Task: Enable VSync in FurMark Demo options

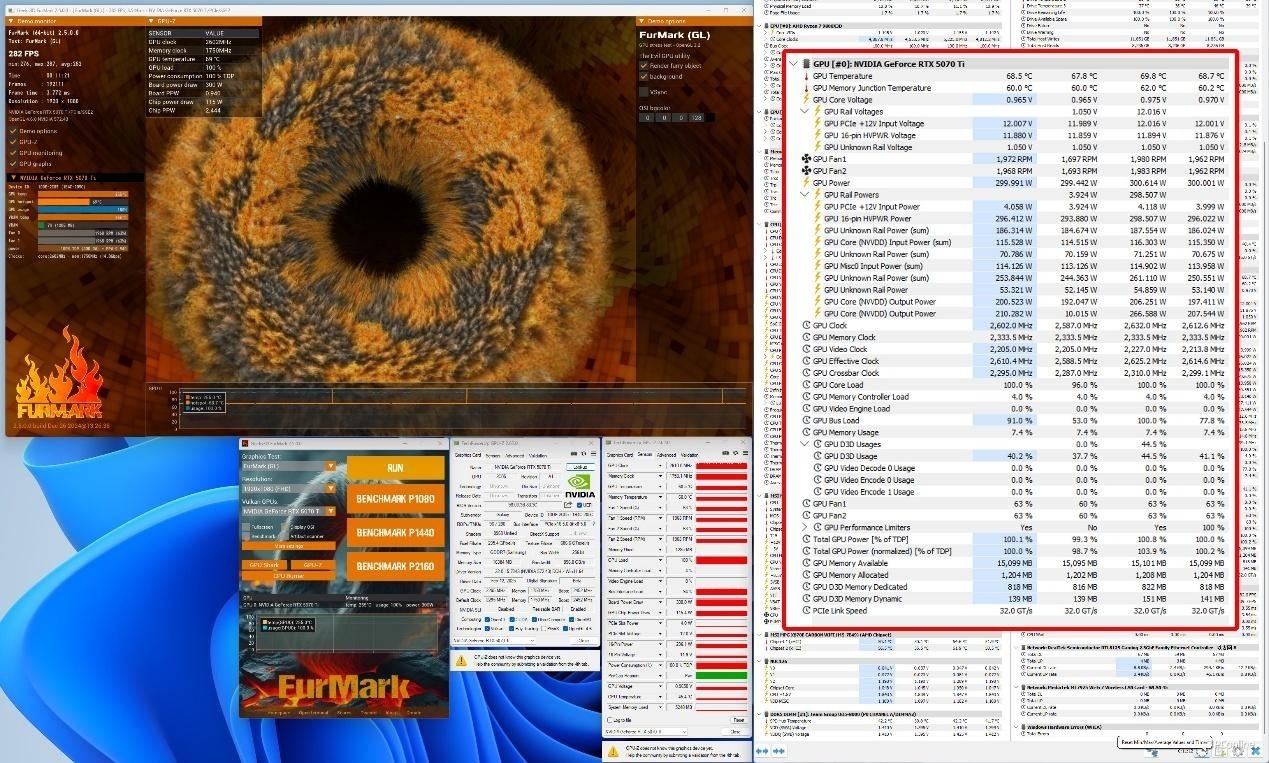Action: tap(644, 91)
